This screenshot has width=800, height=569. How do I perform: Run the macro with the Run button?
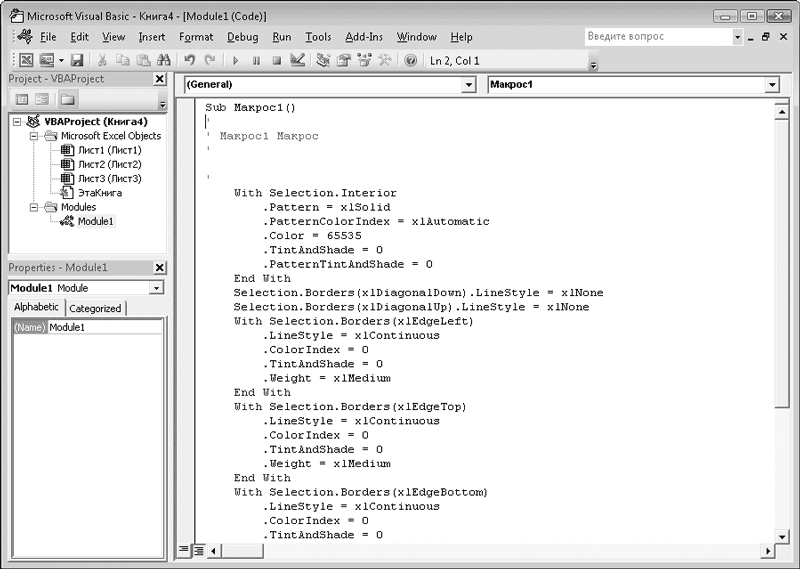[237, 61]
